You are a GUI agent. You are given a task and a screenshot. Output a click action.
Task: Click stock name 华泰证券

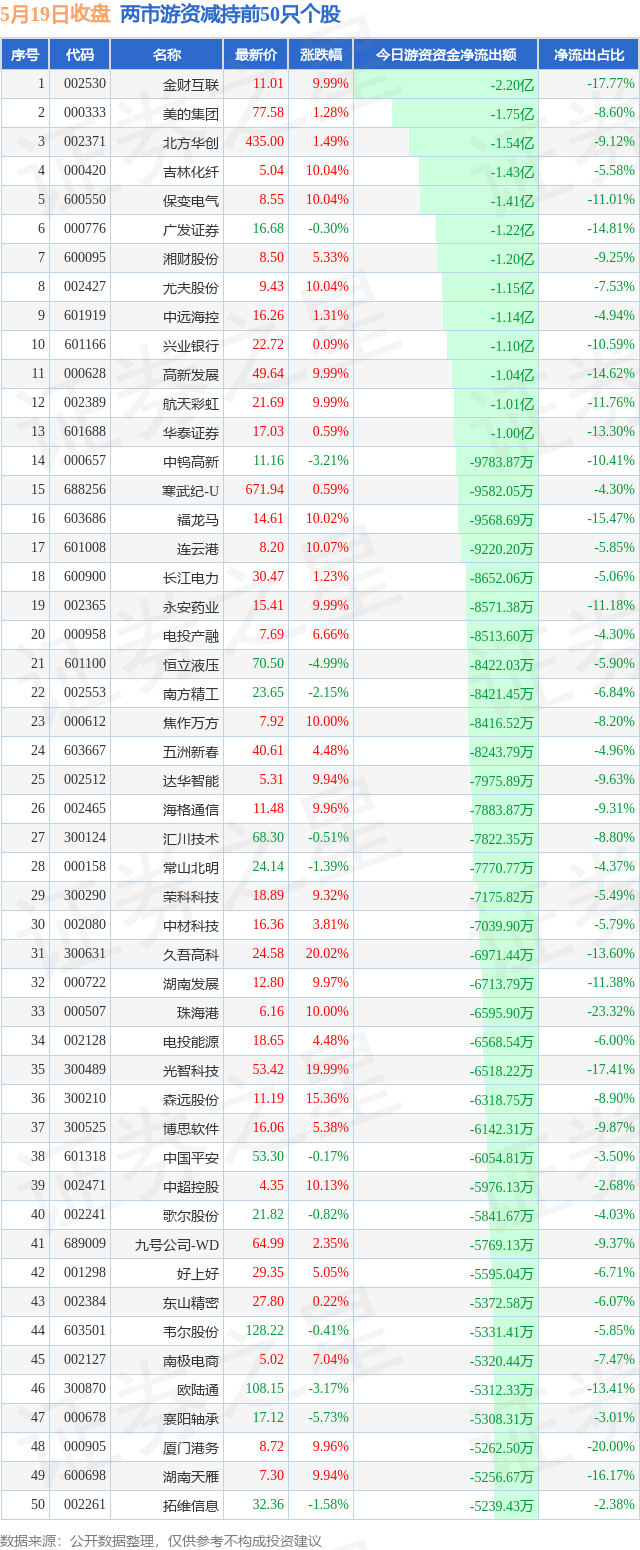coord(192,432)
